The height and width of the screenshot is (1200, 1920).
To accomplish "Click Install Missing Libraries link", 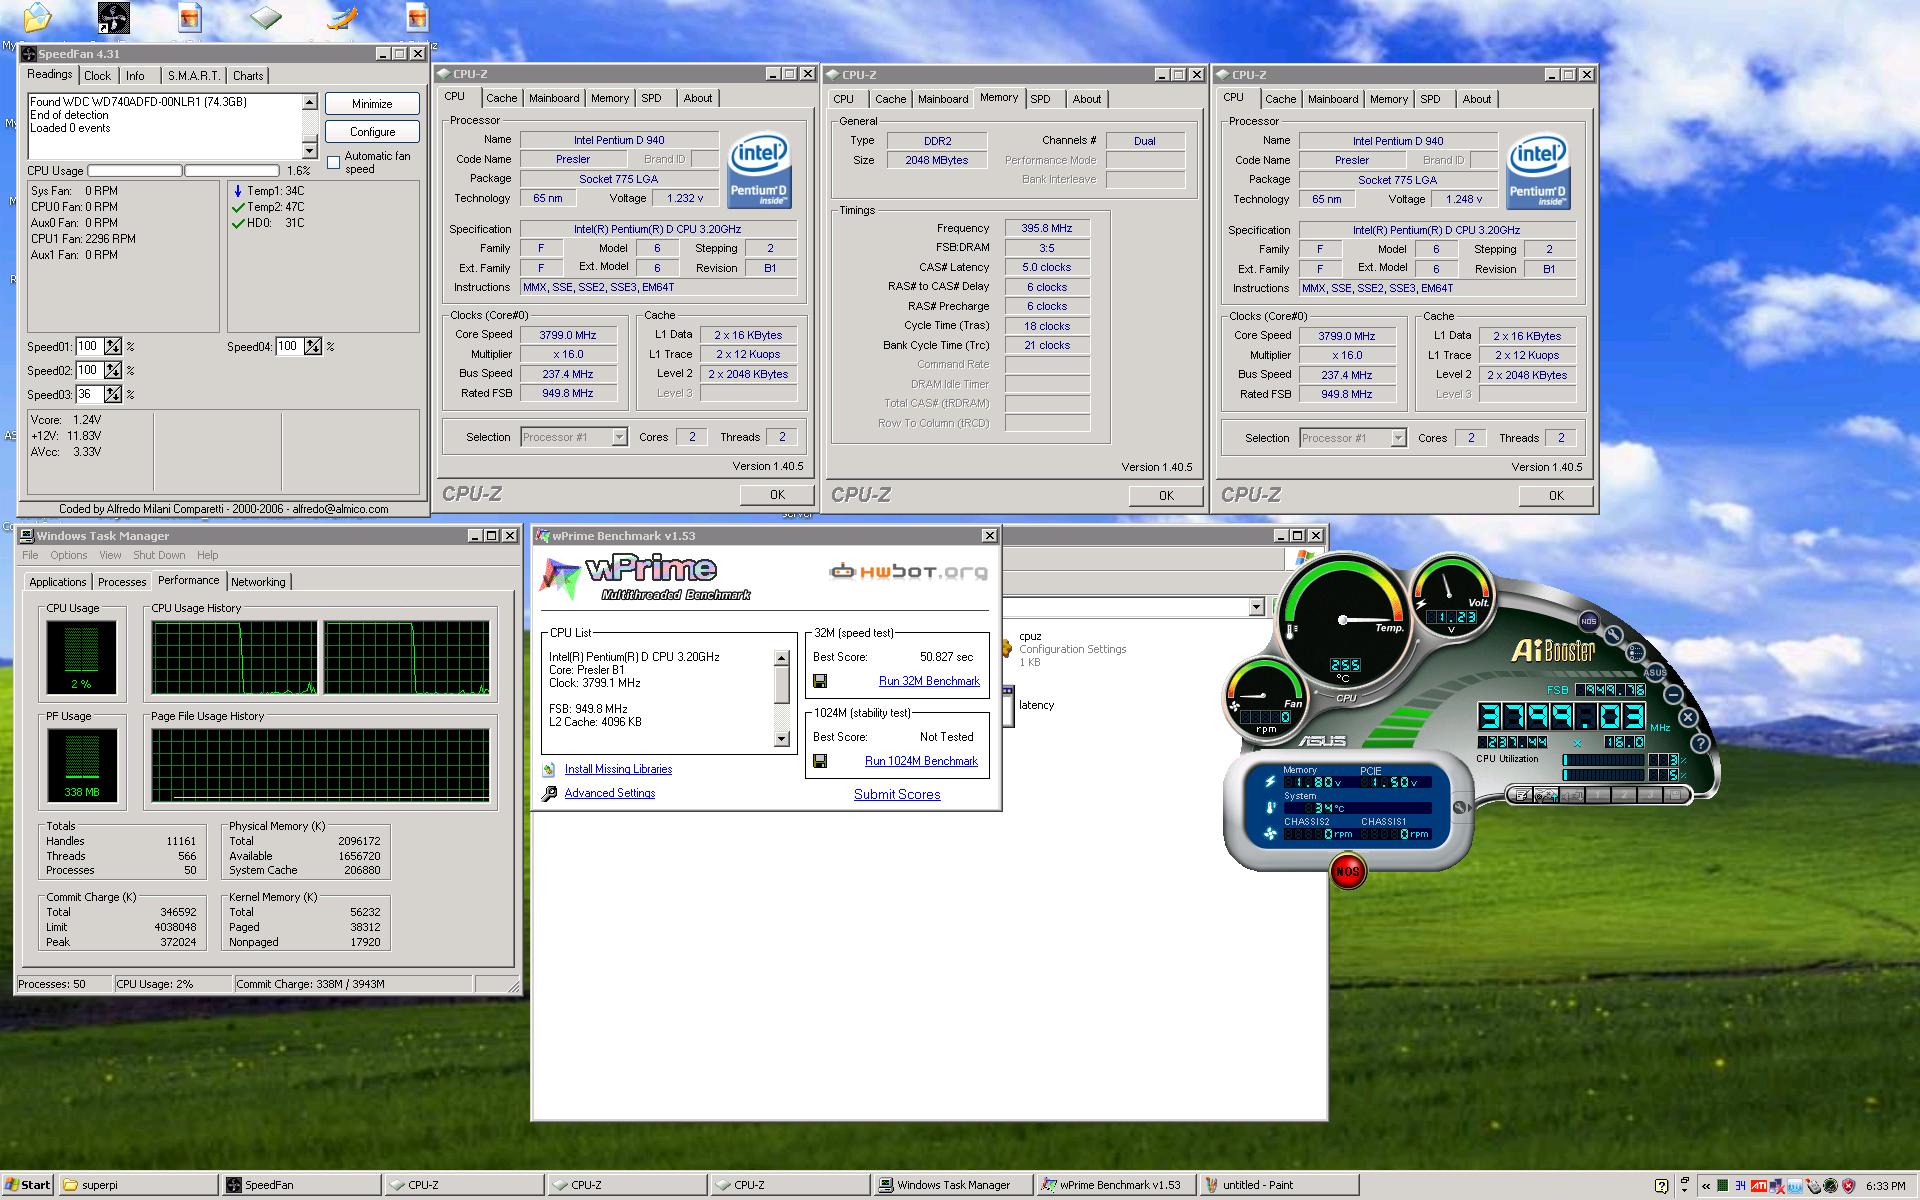I will click(618, 769).
